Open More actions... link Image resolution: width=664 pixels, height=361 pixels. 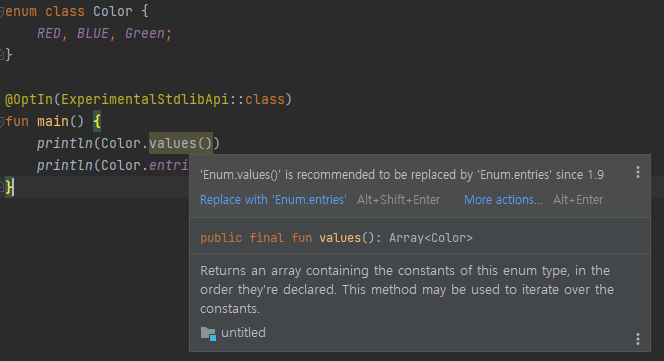click(x=503, y=200)
